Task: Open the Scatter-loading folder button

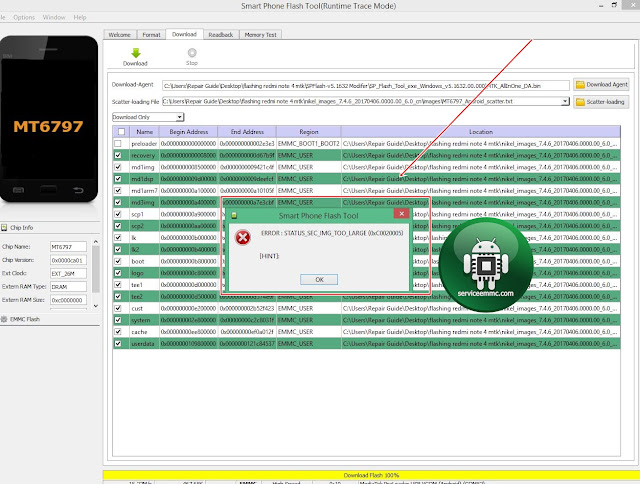Action: (601, 102)
